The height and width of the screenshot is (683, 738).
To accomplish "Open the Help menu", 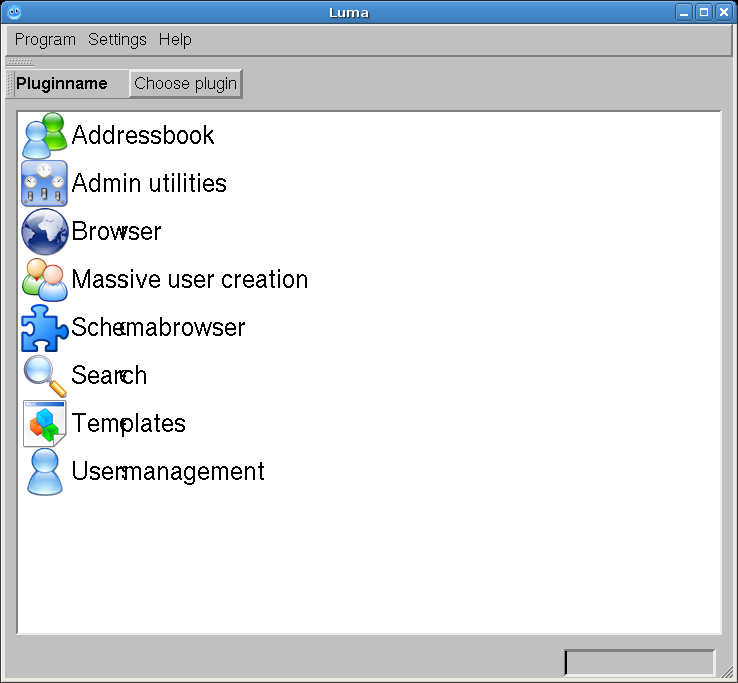I will pyautogui.click(x=175, y=40).
